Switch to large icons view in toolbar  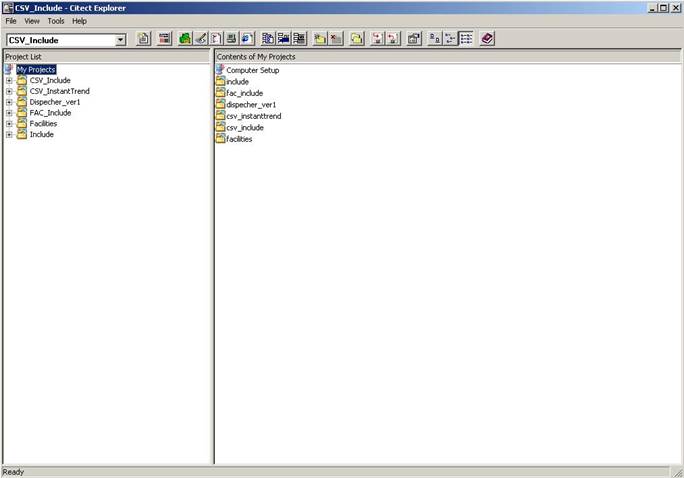point(434,39)
